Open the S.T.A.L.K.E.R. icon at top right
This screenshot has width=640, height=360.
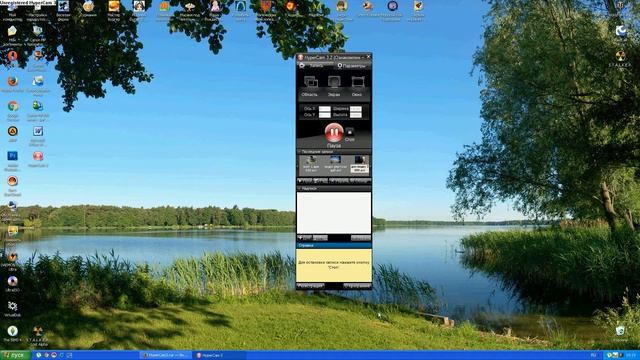(620, 56)
